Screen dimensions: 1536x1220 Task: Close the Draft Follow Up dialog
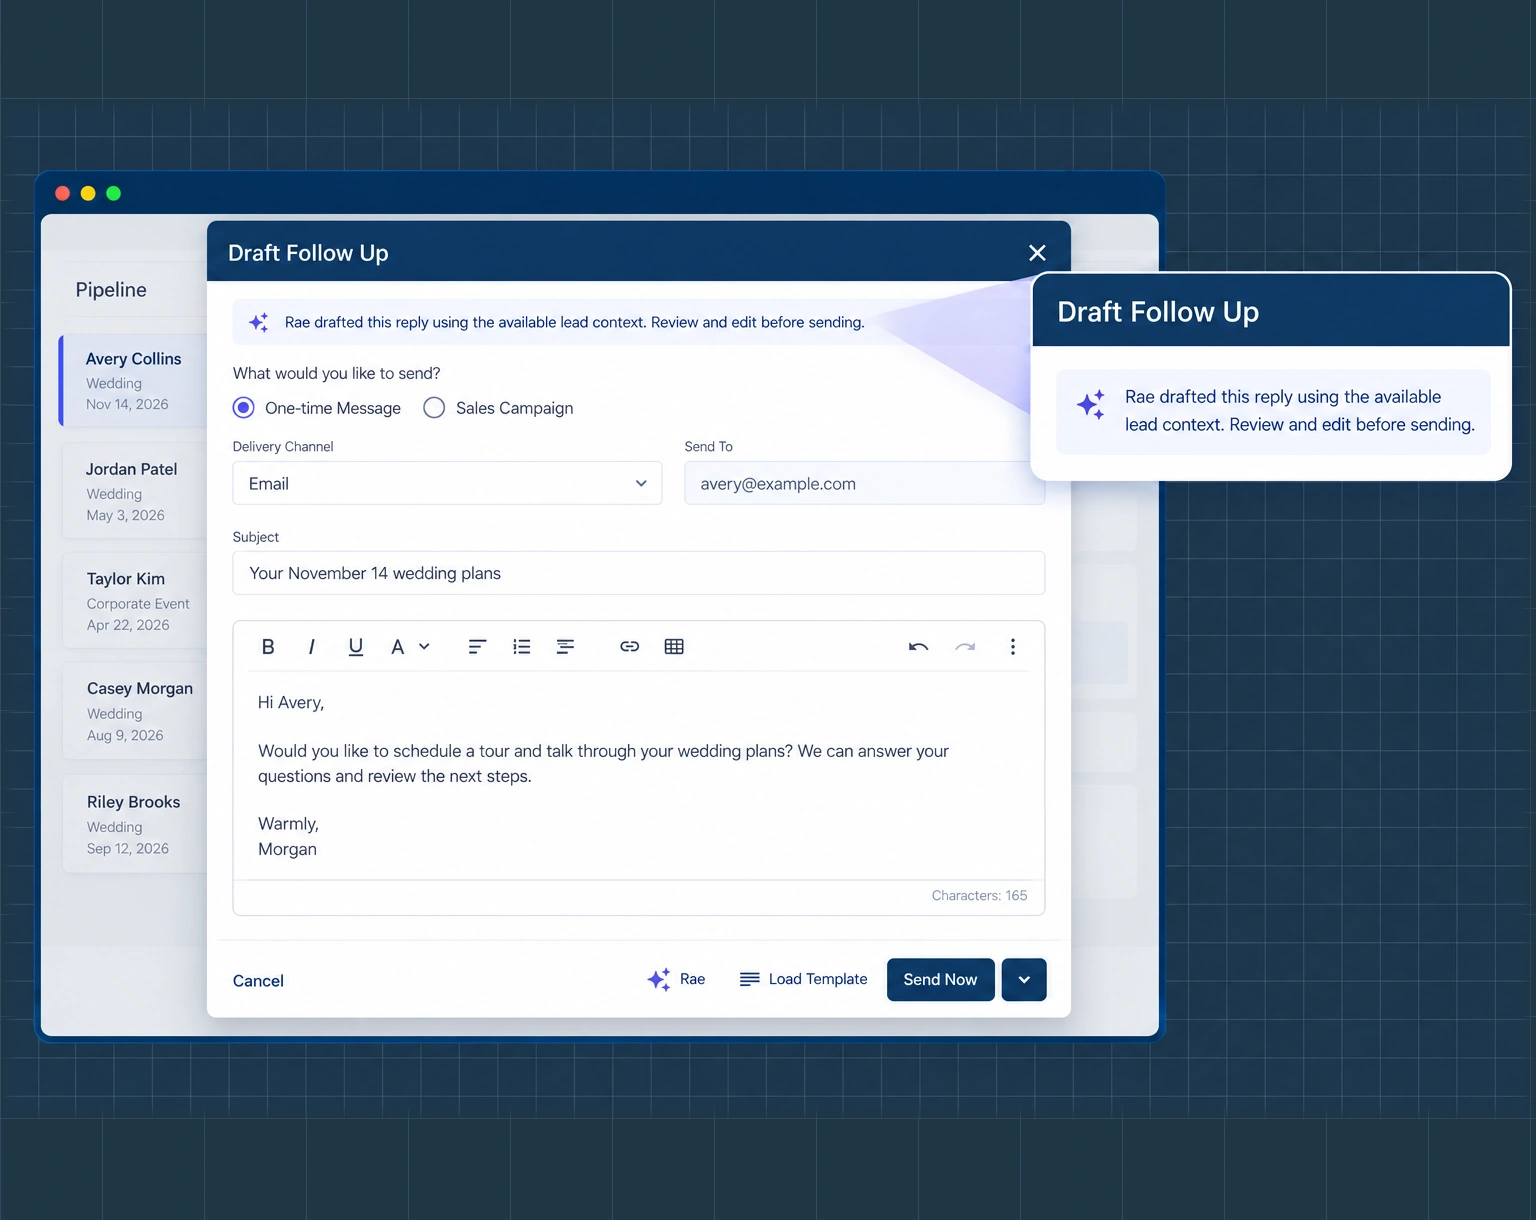pos(1037,253)
